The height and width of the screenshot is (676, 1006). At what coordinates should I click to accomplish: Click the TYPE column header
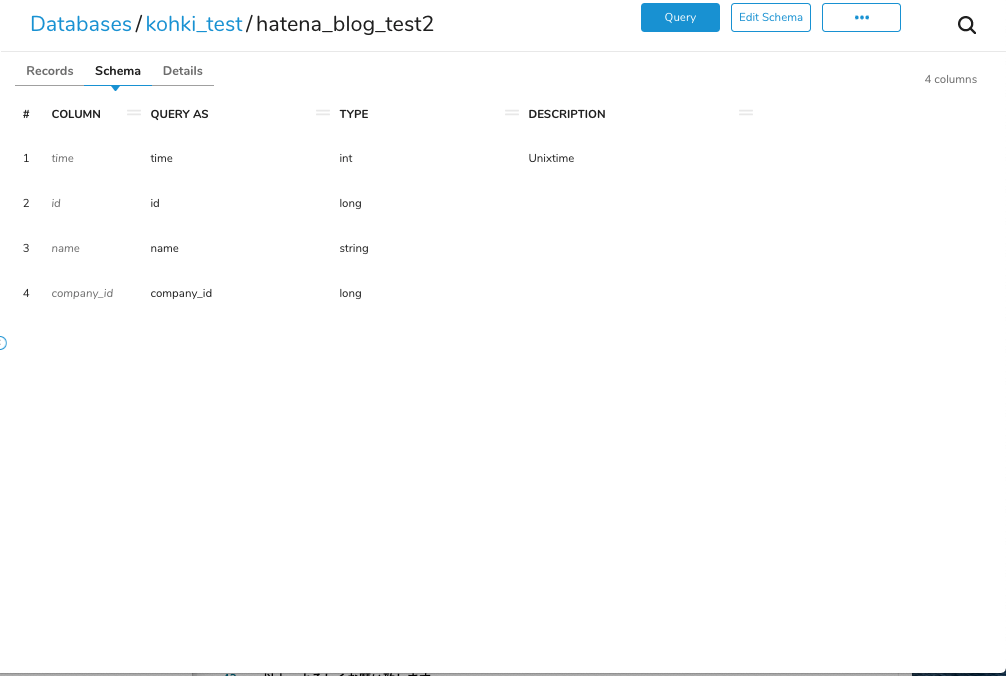(x=354, y=114)
